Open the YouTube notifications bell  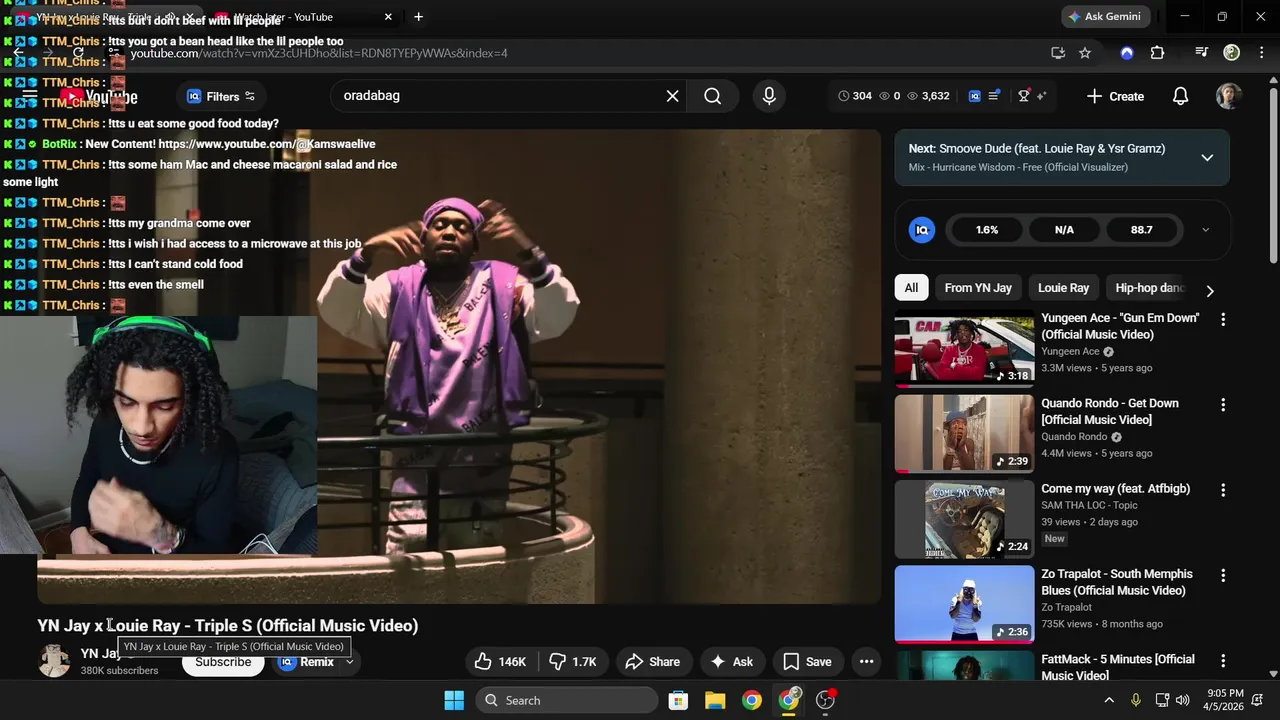pos(1180,96)
